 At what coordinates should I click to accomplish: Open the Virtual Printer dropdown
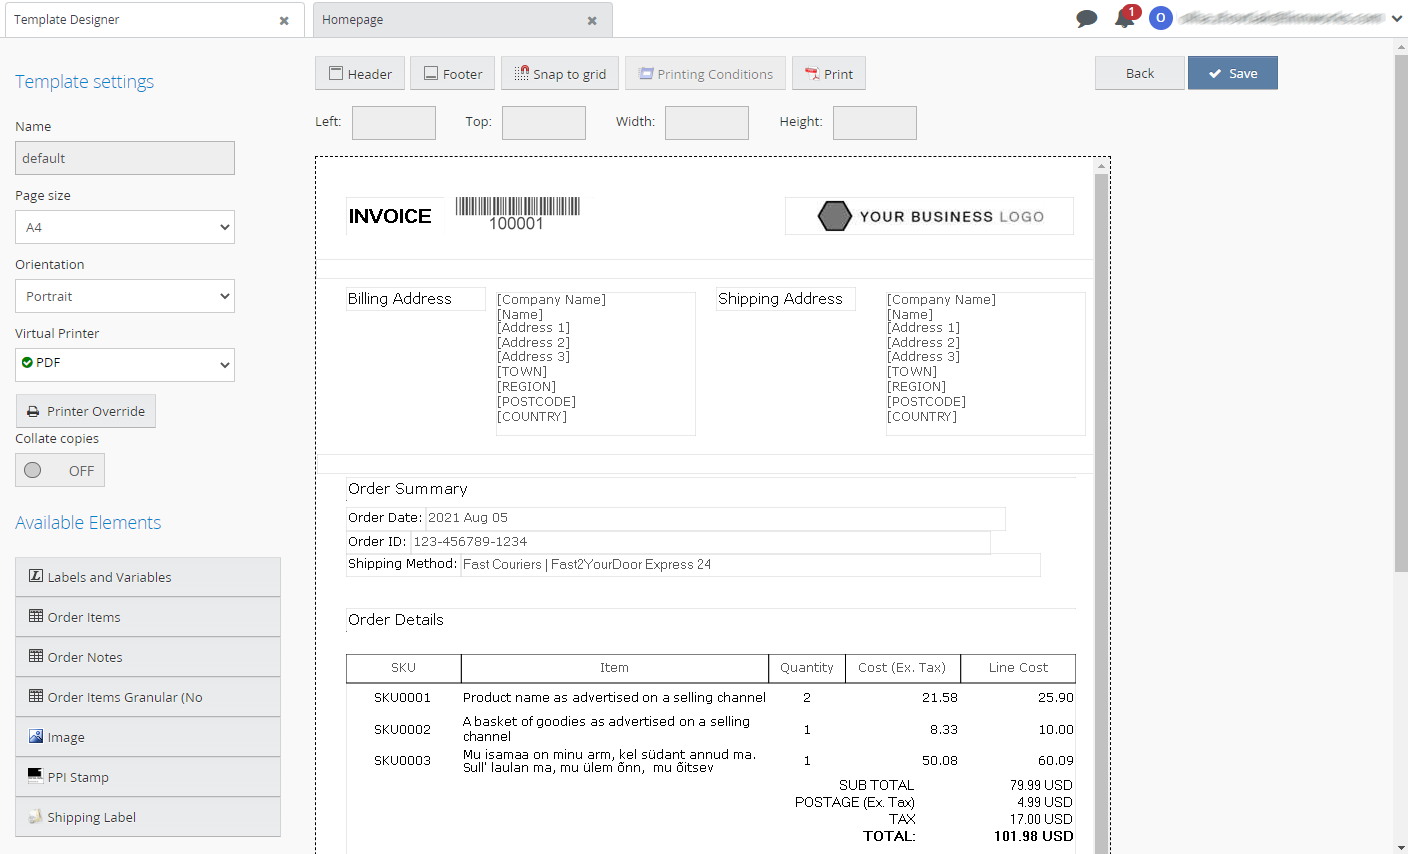(x=125, y=364)
